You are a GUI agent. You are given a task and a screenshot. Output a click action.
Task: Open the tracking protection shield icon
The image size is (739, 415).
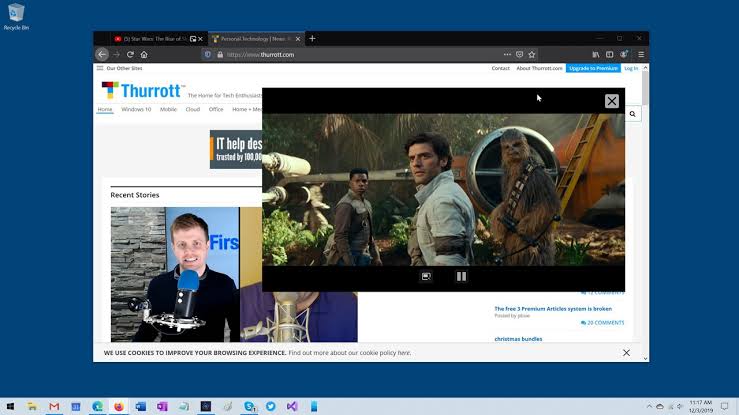[x=207, y=55]
